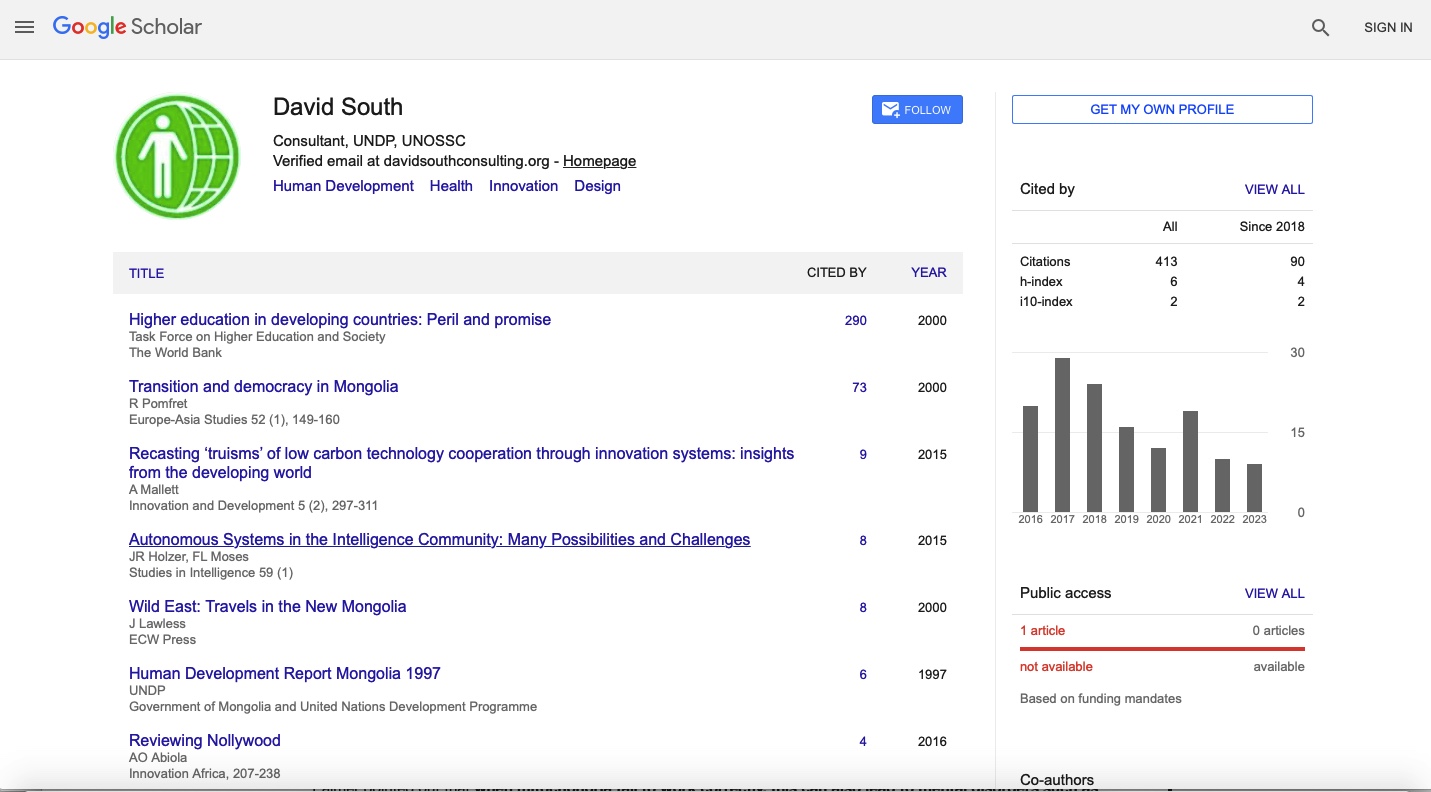Click the search magnifier icon

1320,28
